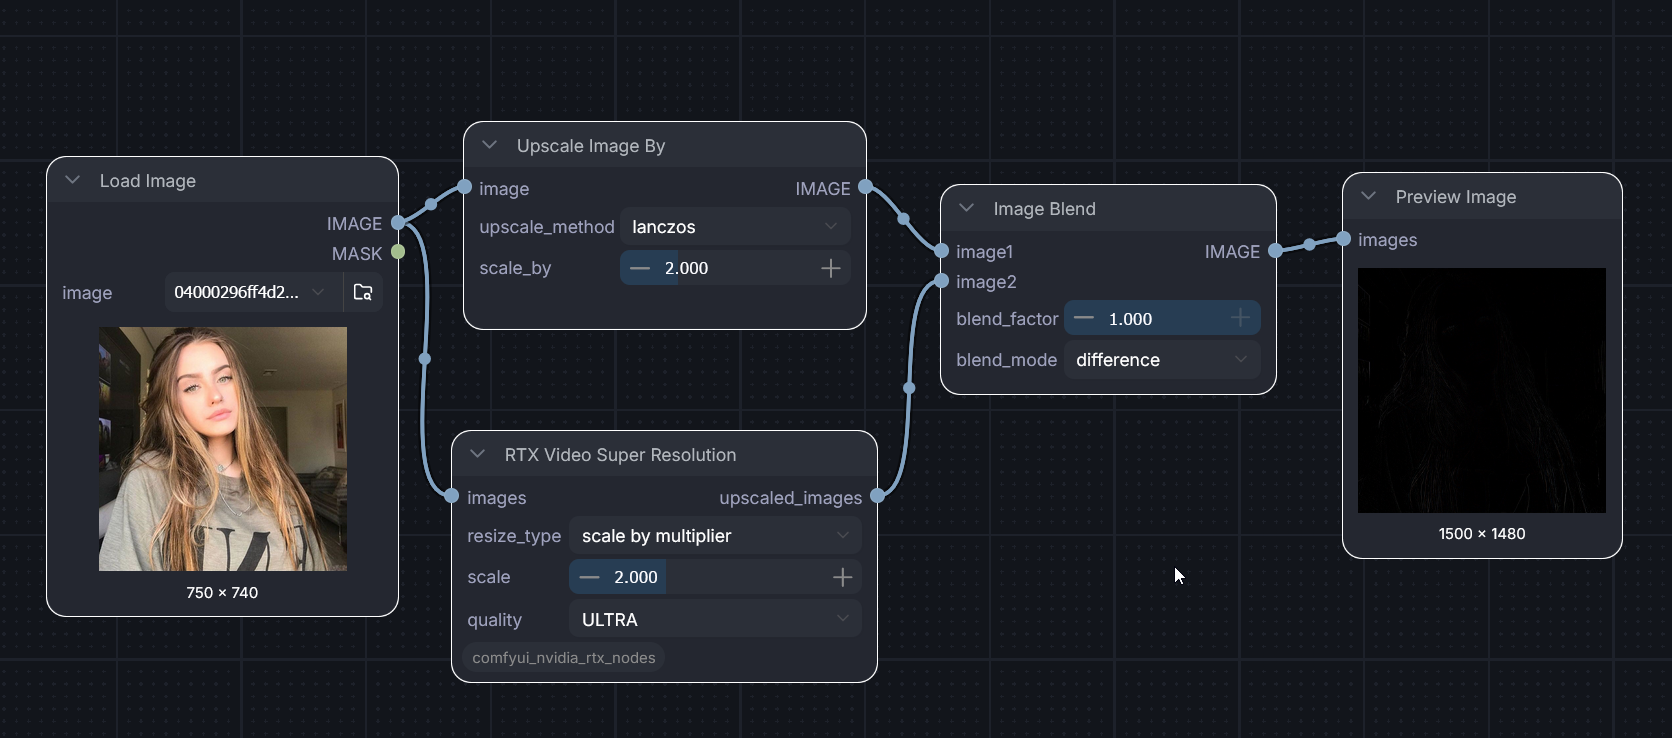Viewport: 1672px width, 738px height.
Task: Increase scale_by with plus icon
Action: point(830,268)
